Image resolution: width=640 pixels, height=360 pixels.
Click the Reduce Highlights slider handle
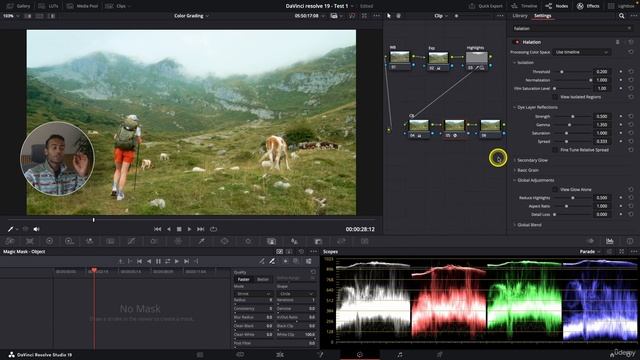(573, 198)
